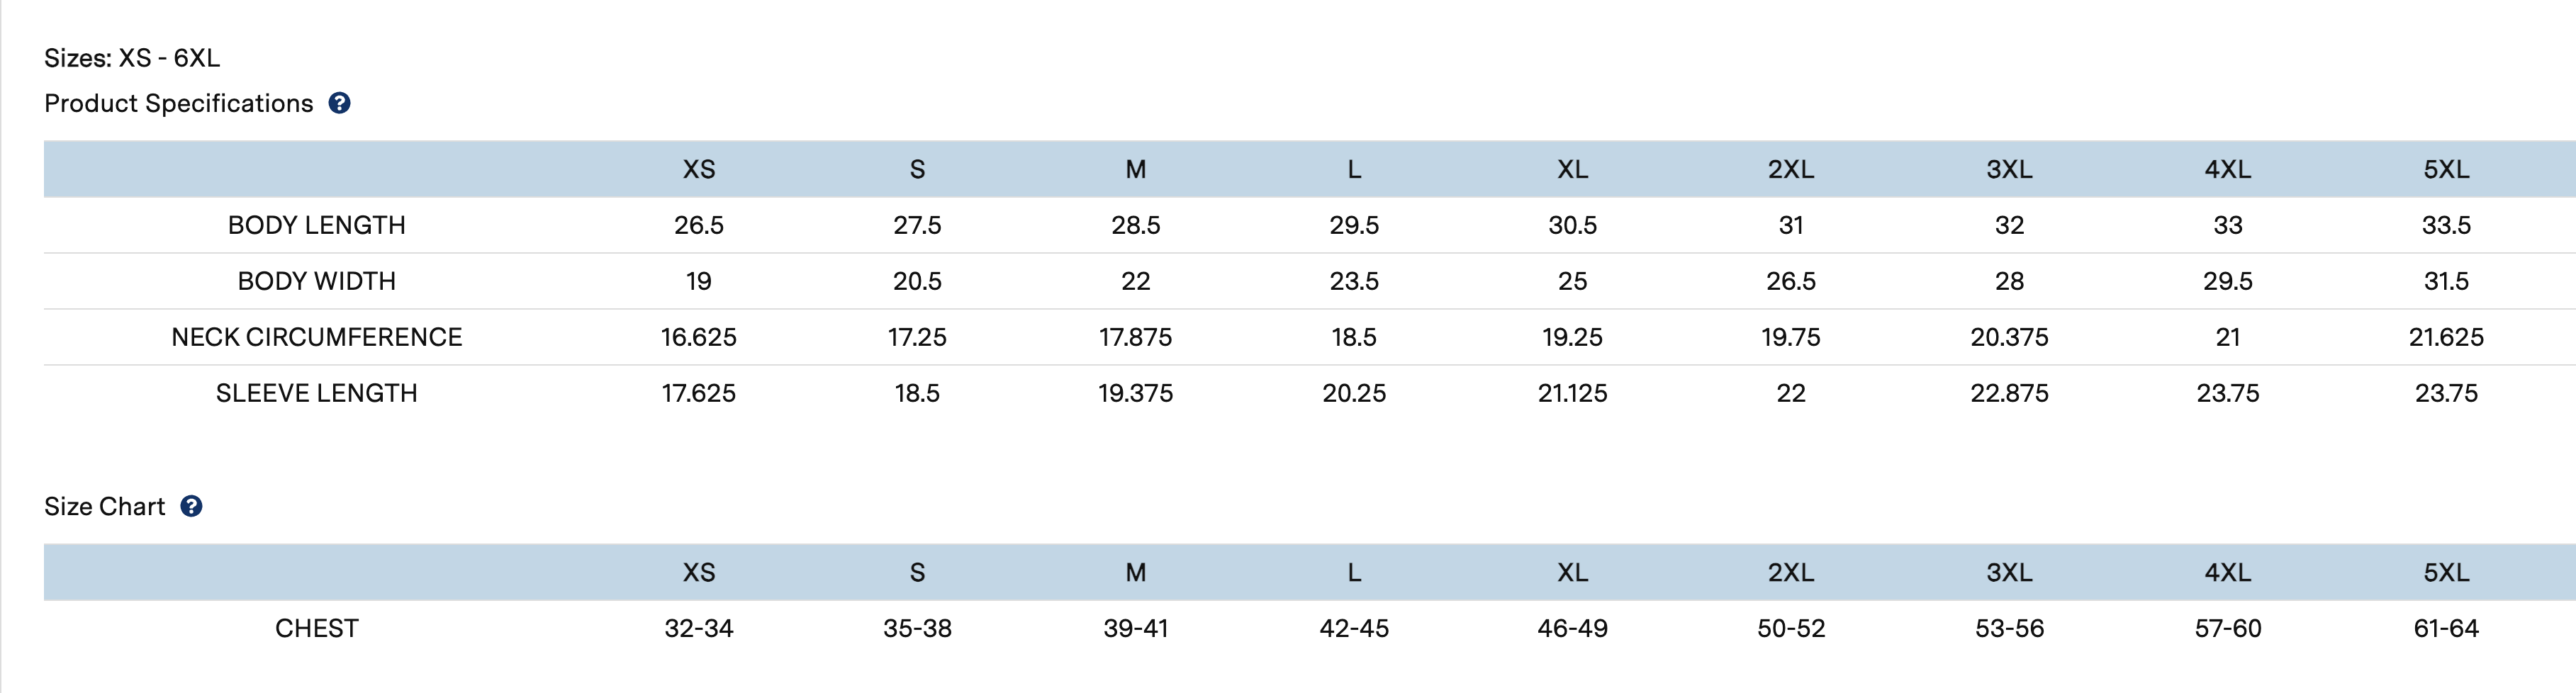
Task: Click the 5XL header in Size Chart table
Action: (2446, 572)
